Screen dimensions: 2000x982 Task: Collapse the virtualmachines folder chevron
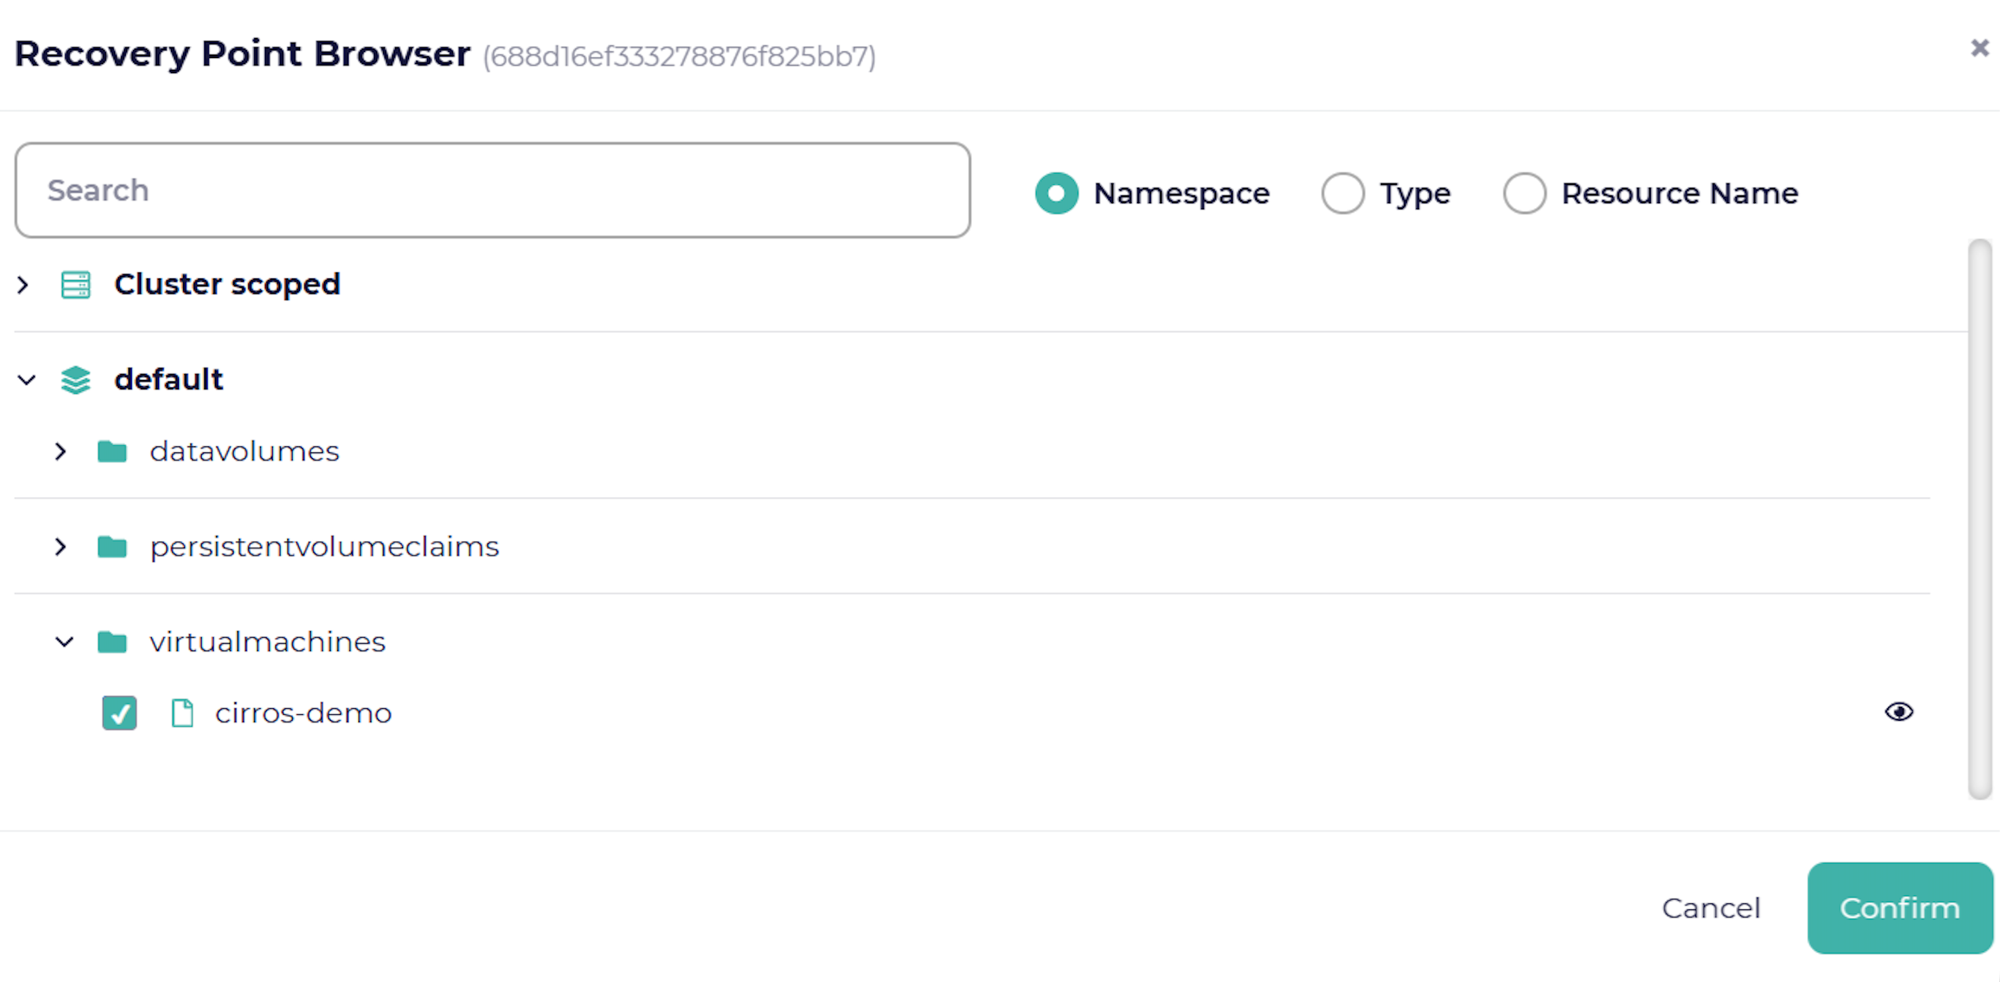pos(64,642)
